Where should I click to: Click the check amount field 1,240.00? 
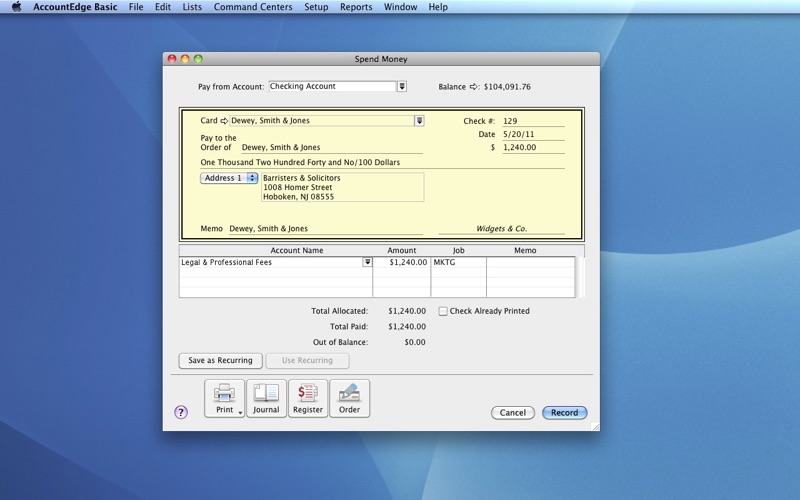click(x=533, y=148)
